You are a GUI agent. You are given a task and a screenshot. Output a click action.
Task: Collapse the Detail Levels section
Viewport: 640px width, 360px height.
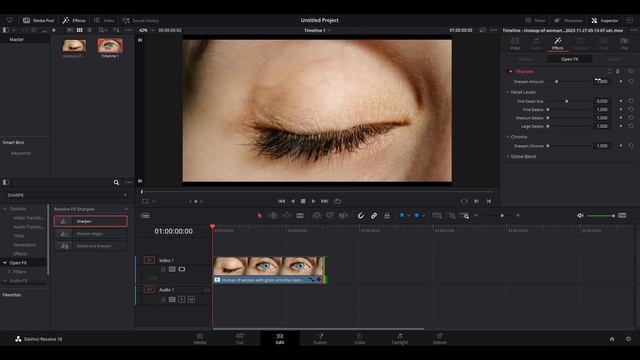508,92
